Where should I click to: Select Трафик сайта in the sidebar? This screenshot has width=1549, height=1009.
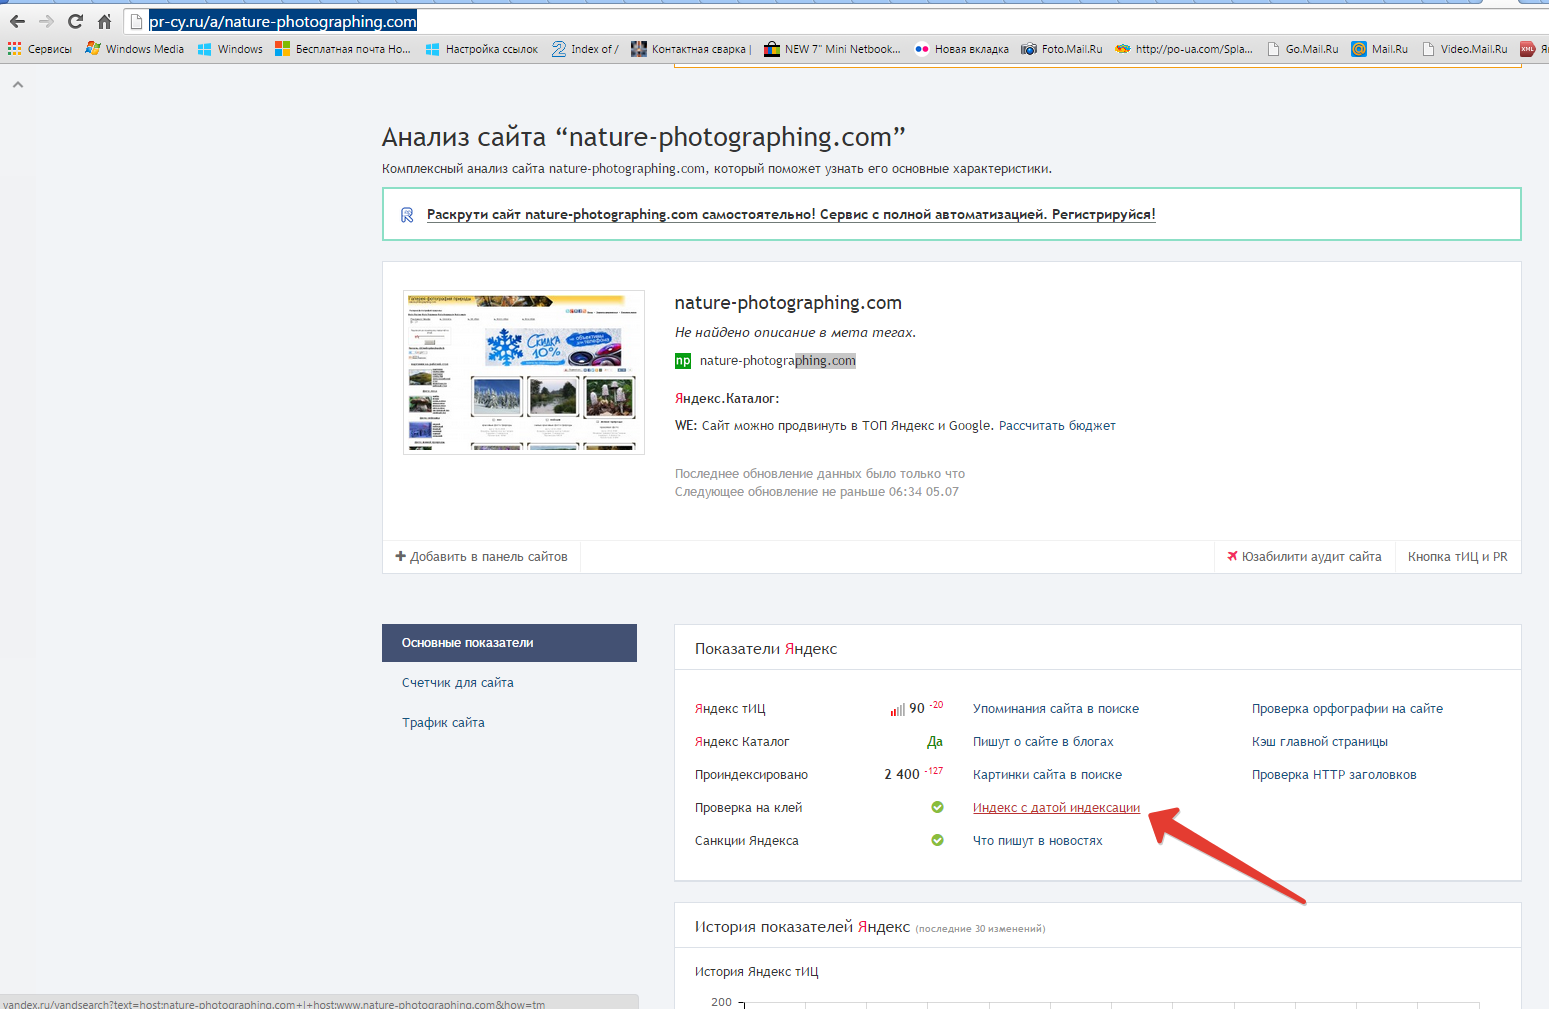click(x=443, y=723)
